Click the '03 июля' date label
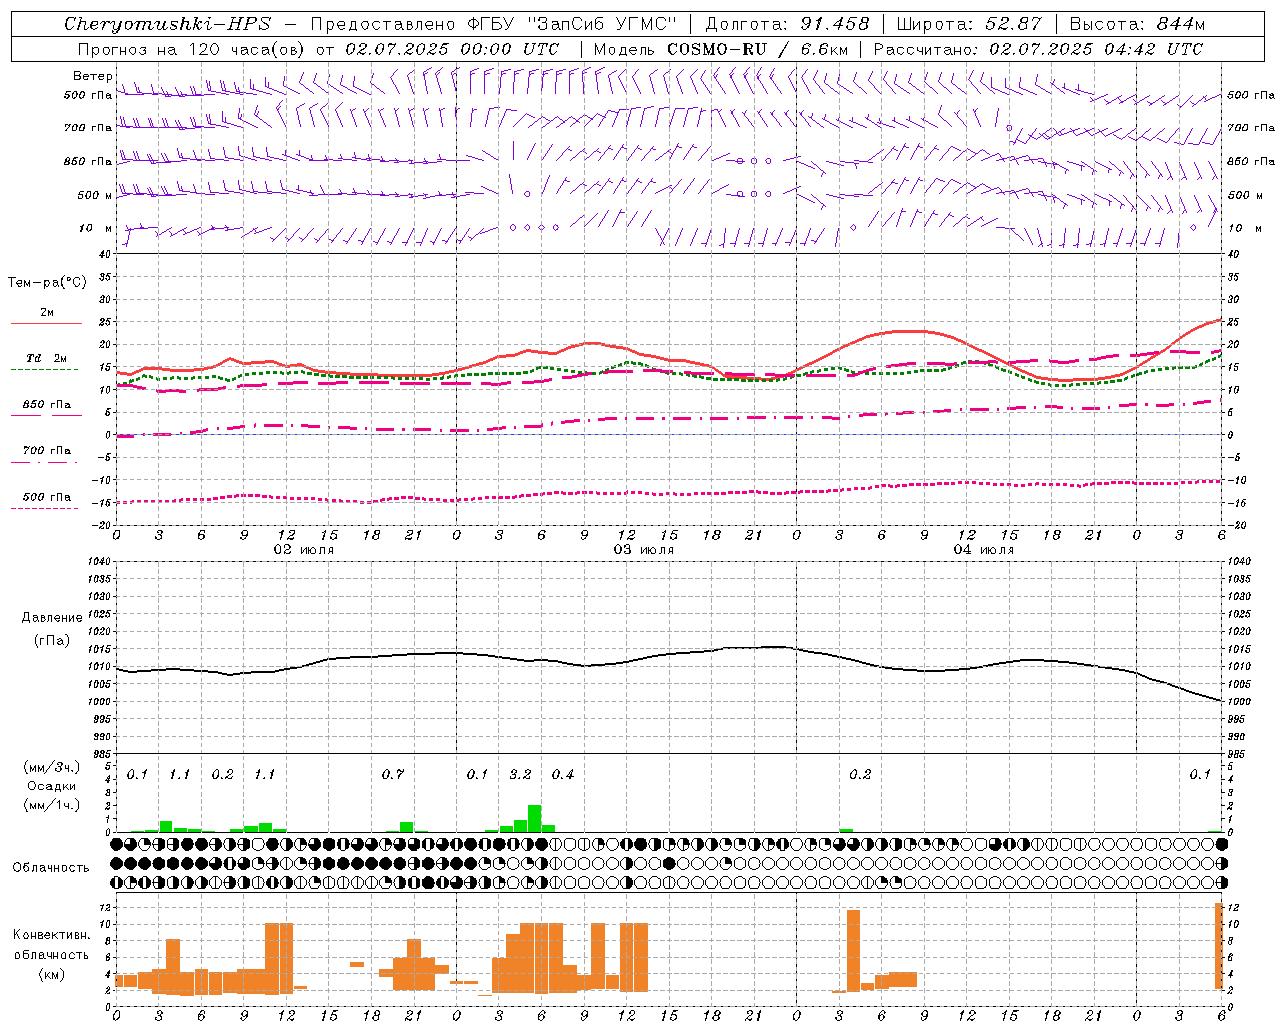1280x1024 pixels. (x=644, y=550)
